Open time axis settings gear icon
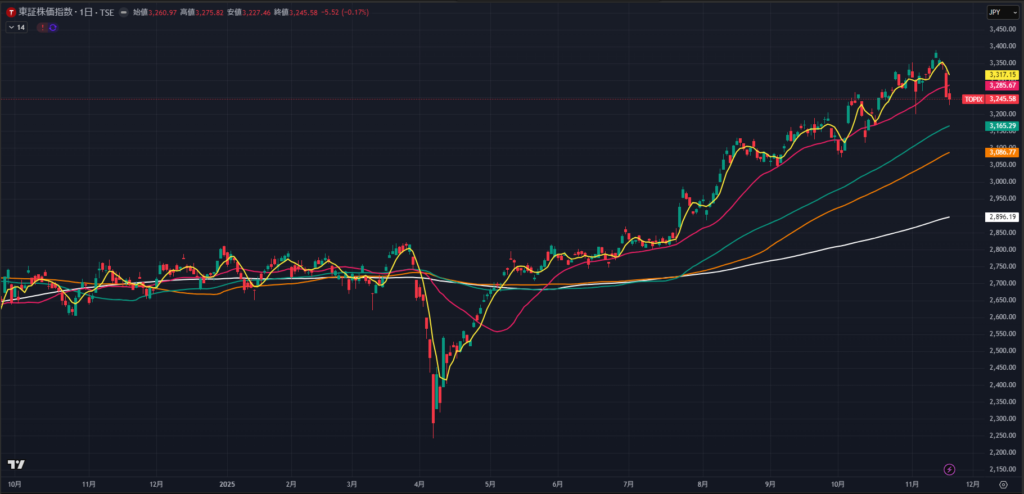The image size is (1024, 494). pos(1003,483)
